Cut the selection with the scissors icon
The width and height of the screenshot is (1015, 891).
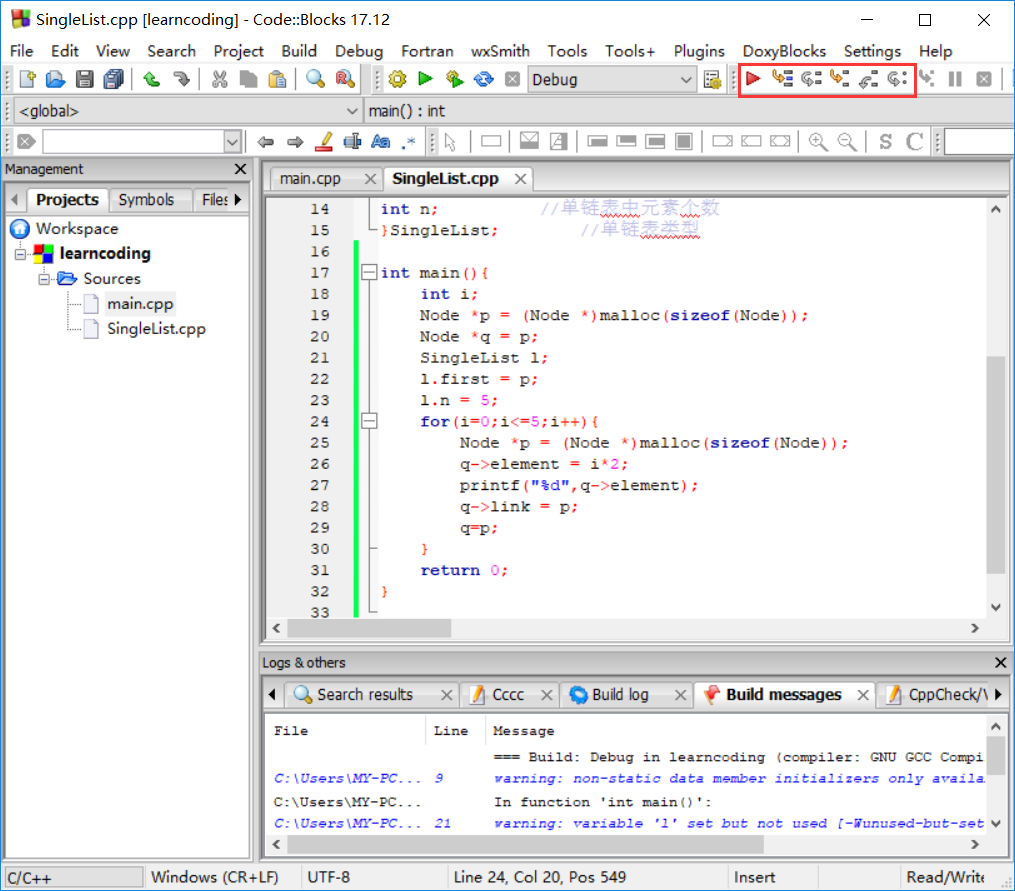pyautogui.click(x=219, y=80)
